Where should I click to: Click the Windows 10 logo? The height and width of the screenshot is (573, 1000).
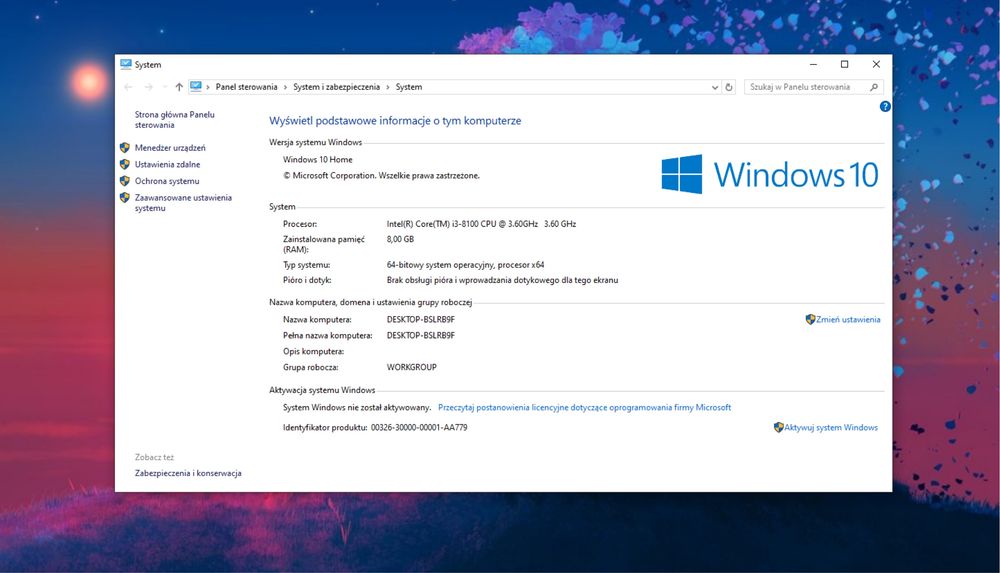(770, 174)
